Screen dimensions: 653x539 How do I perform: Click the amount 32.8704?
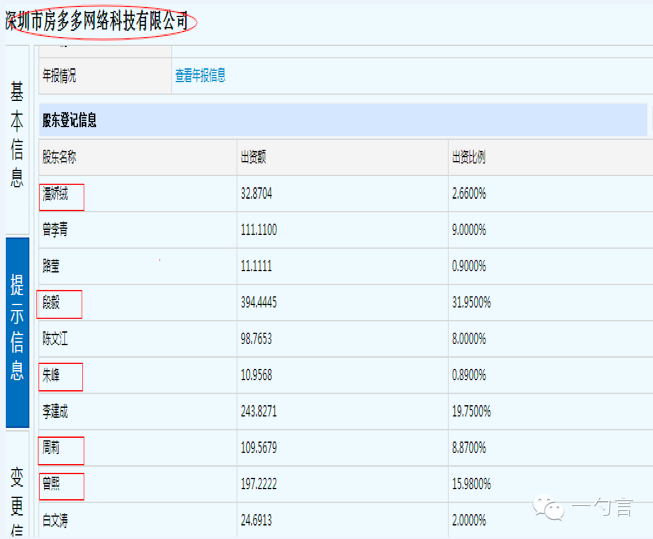click(256, 194)
